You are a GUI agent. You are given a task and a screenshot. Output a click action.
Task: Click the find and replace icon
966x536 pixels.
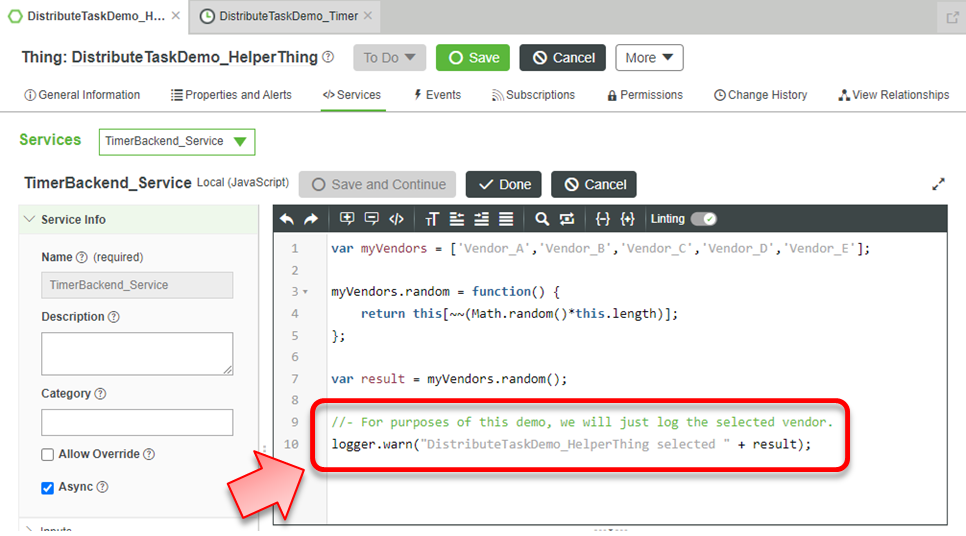click(x=567, y=219)
